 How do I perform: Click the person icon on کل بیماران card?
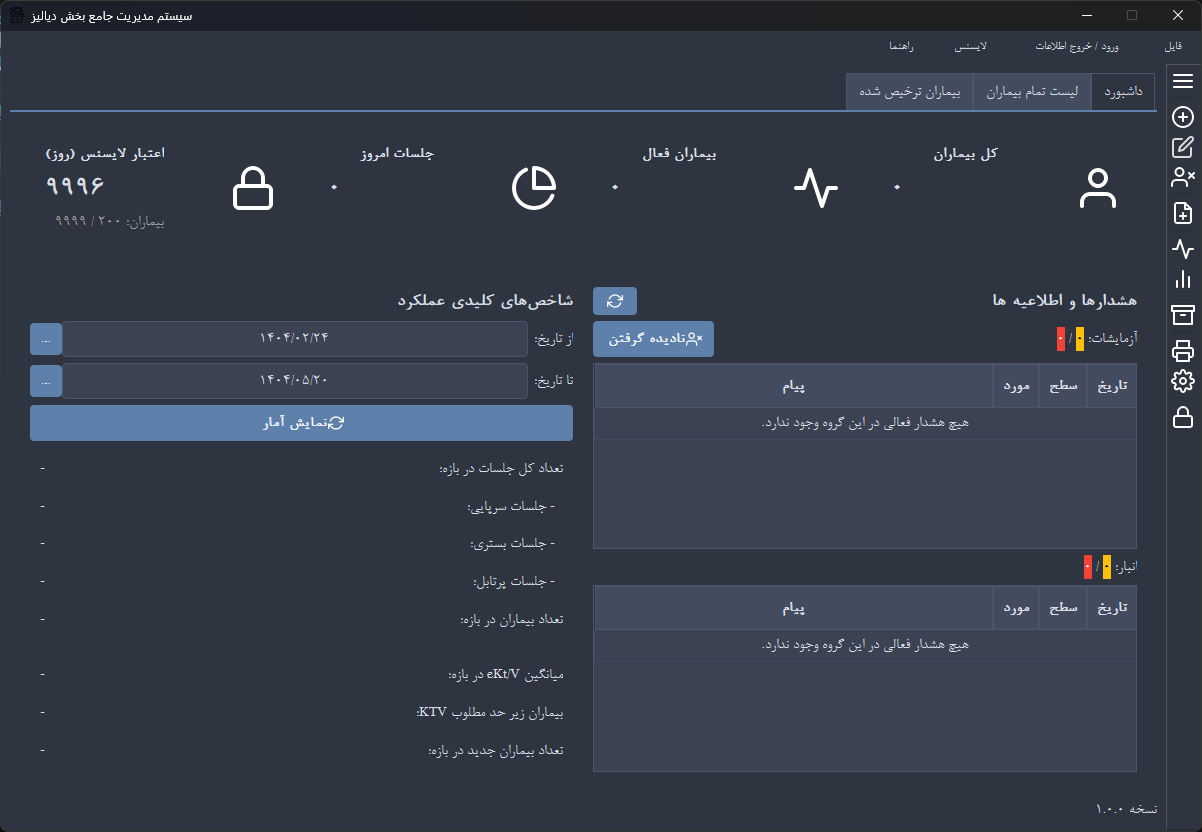(x=1098, y=188)
